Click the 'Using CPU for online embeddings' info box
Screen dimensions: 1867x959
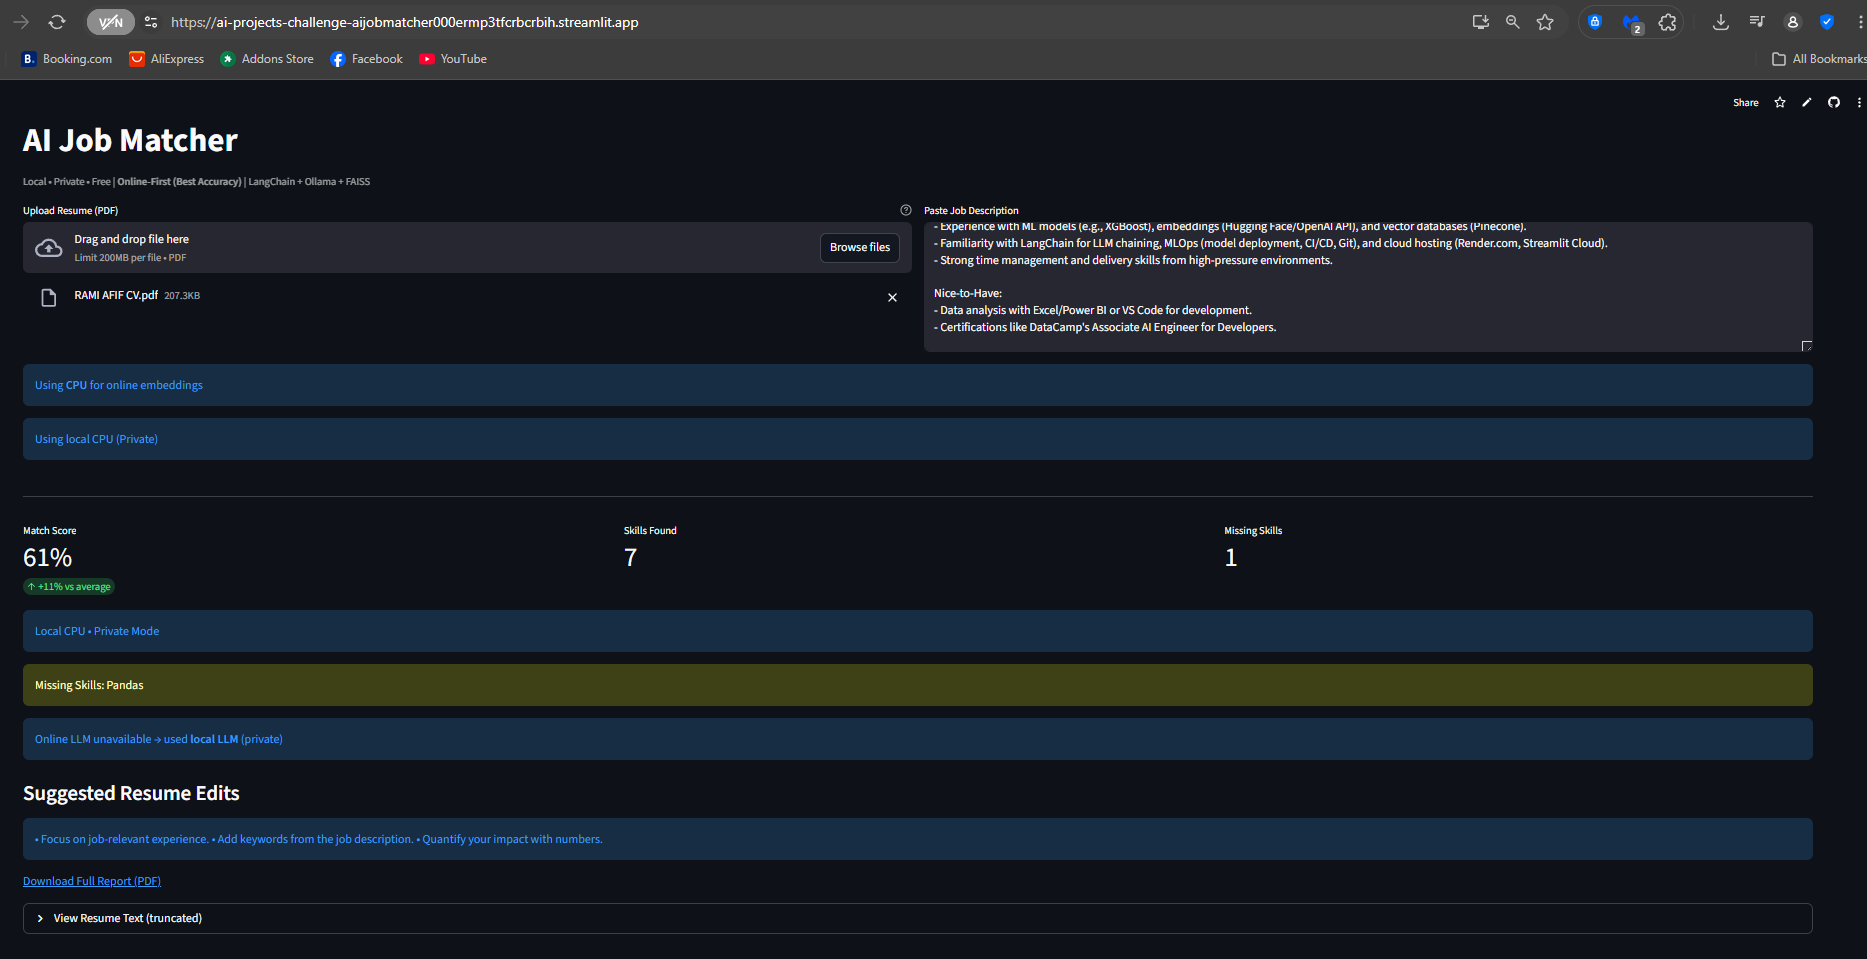click(x=918, y=385)
